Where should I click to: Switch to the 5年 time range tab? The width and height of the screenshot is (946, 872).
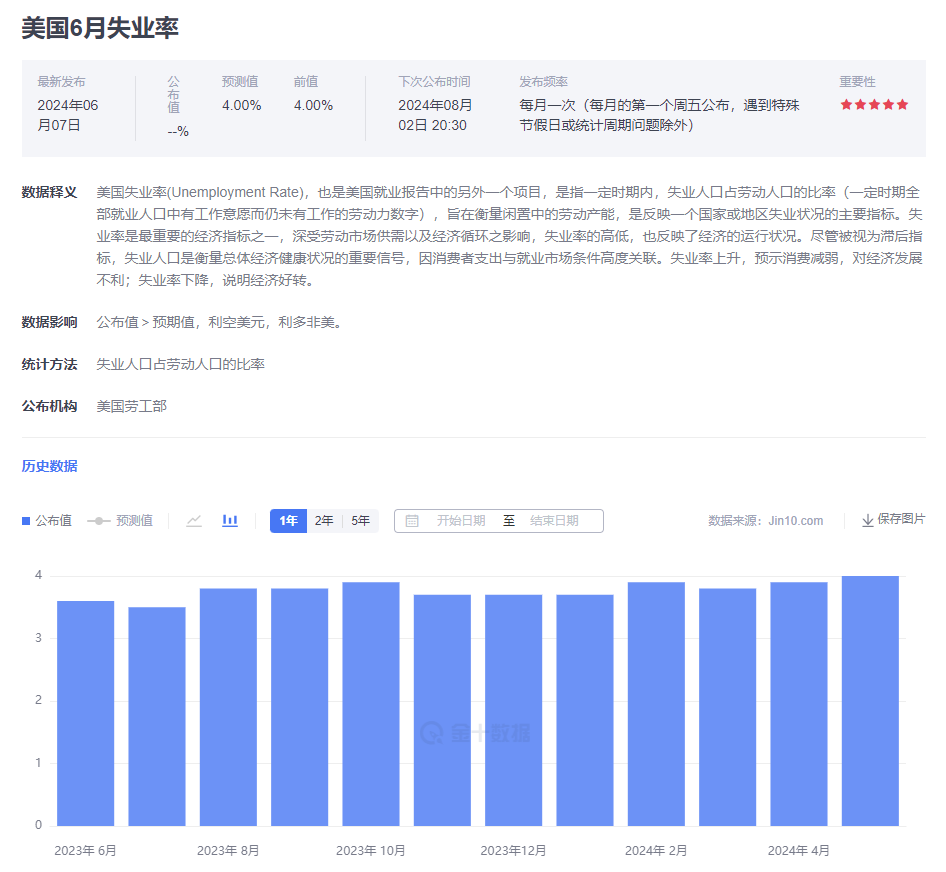click(360, 520)
